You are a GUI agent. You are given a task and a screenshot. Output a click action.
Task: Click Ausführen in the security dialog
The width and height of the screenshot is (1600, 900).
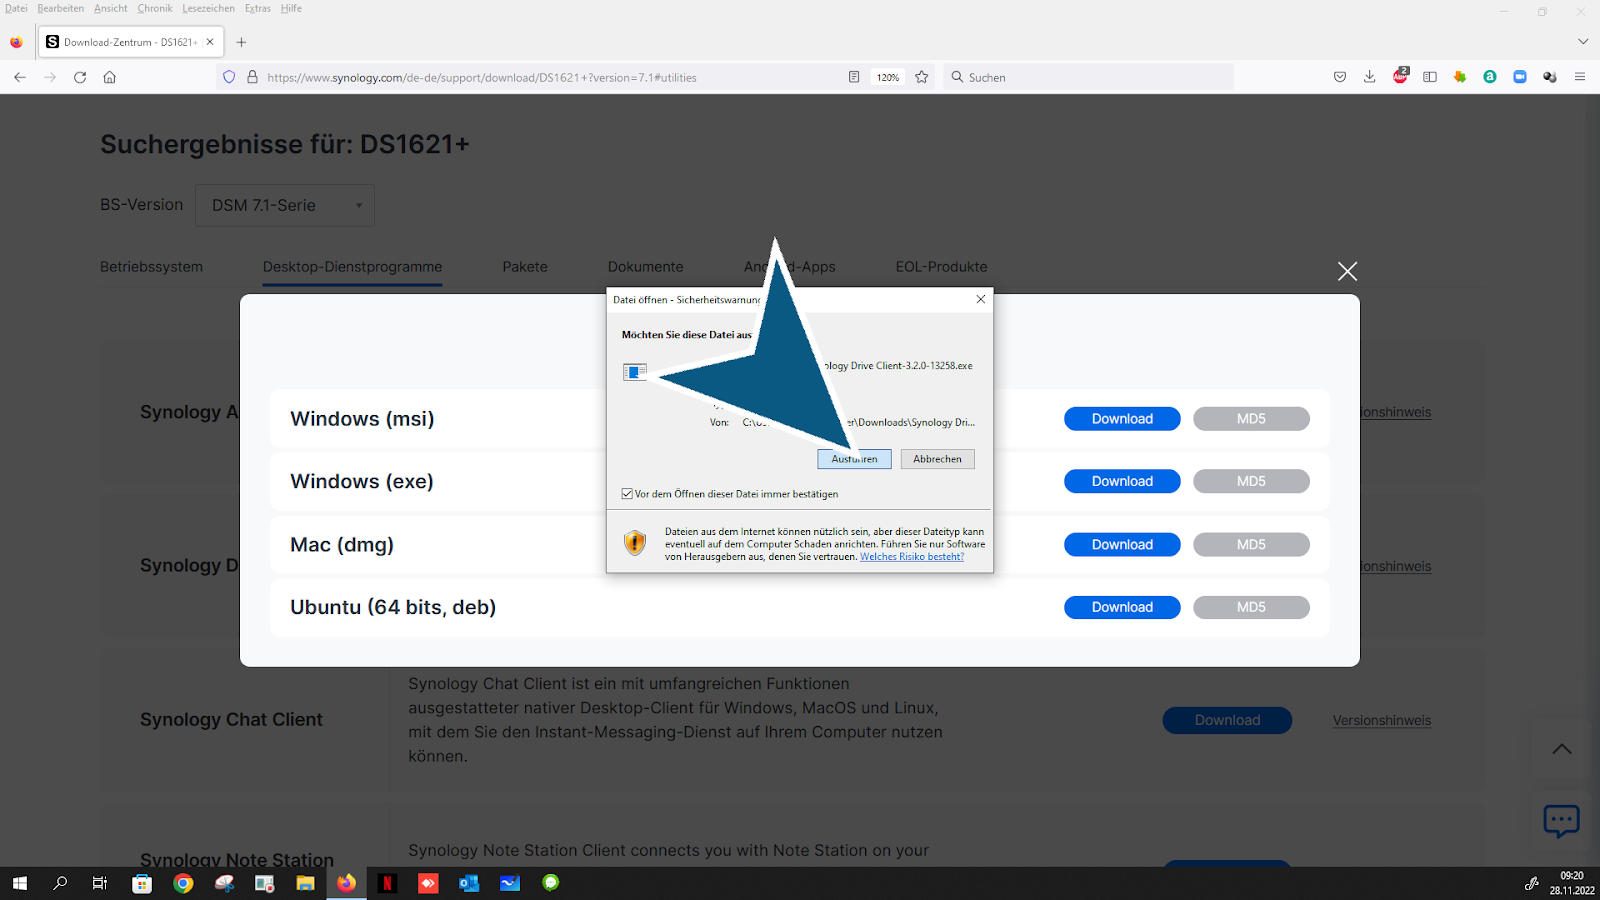pos(855,459)
